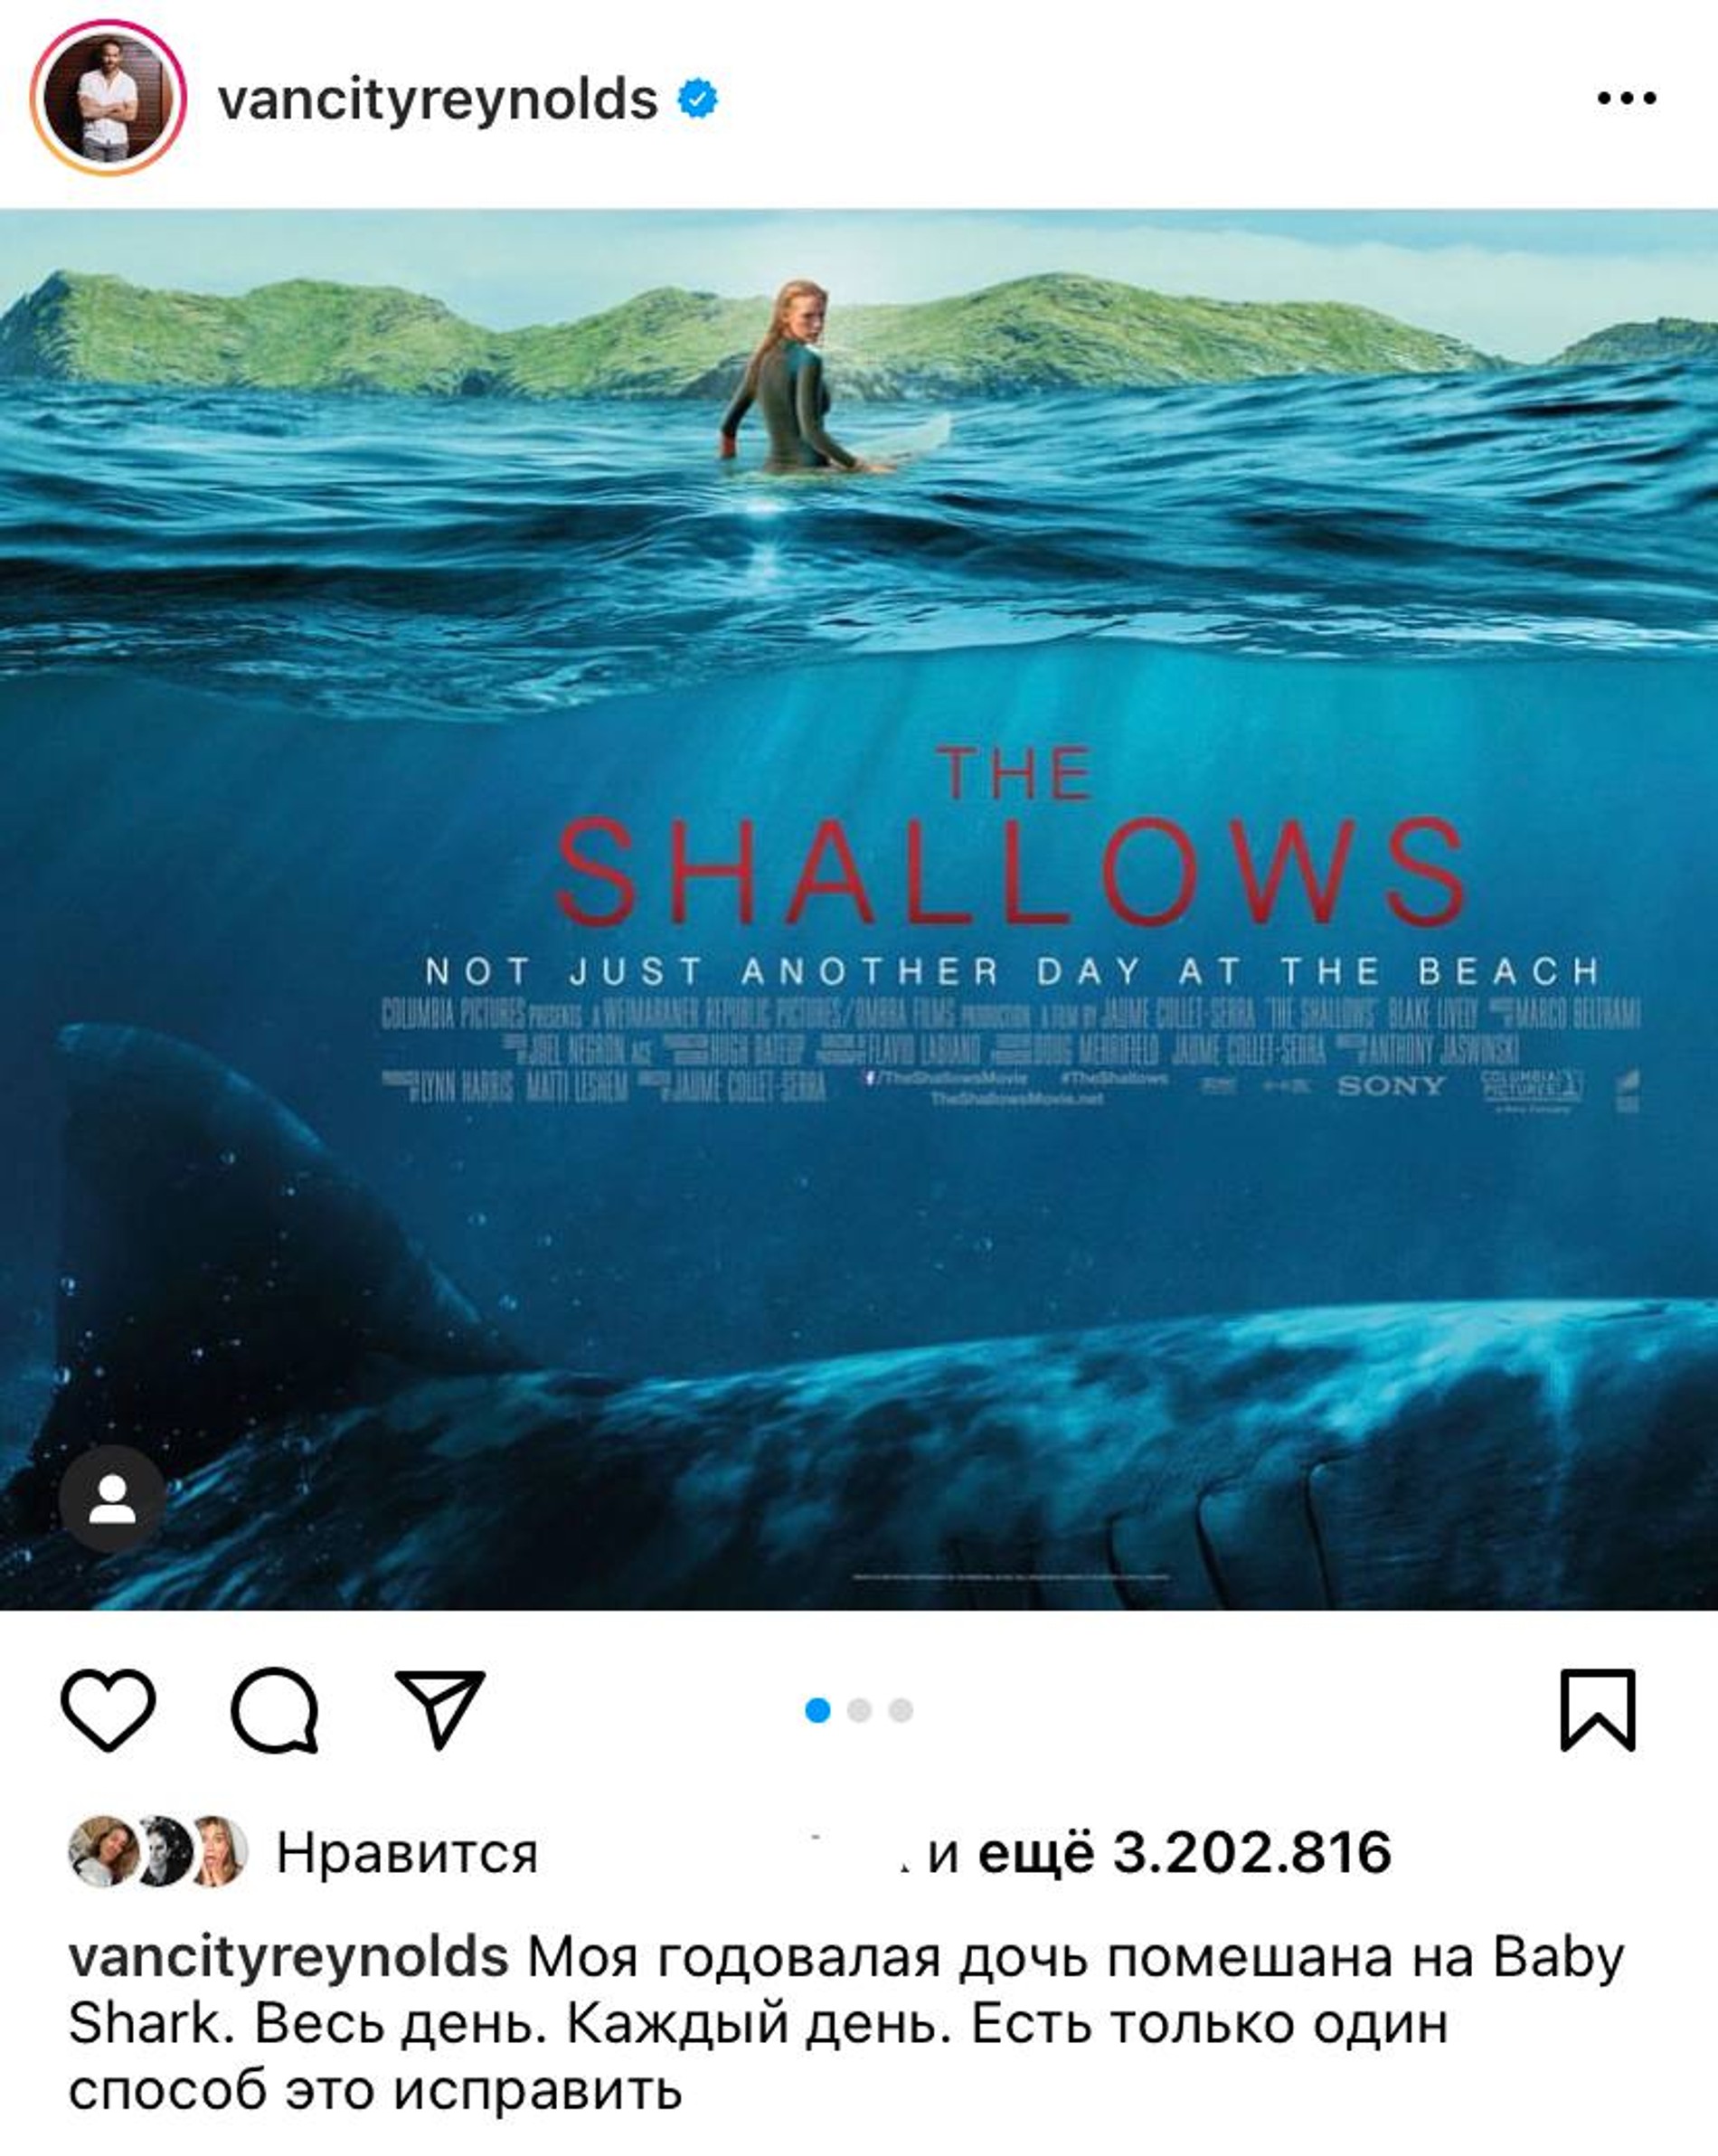The image size is (1718, 2156).
Task: Like the post with the heart icon
Action: pos(108,1710)
